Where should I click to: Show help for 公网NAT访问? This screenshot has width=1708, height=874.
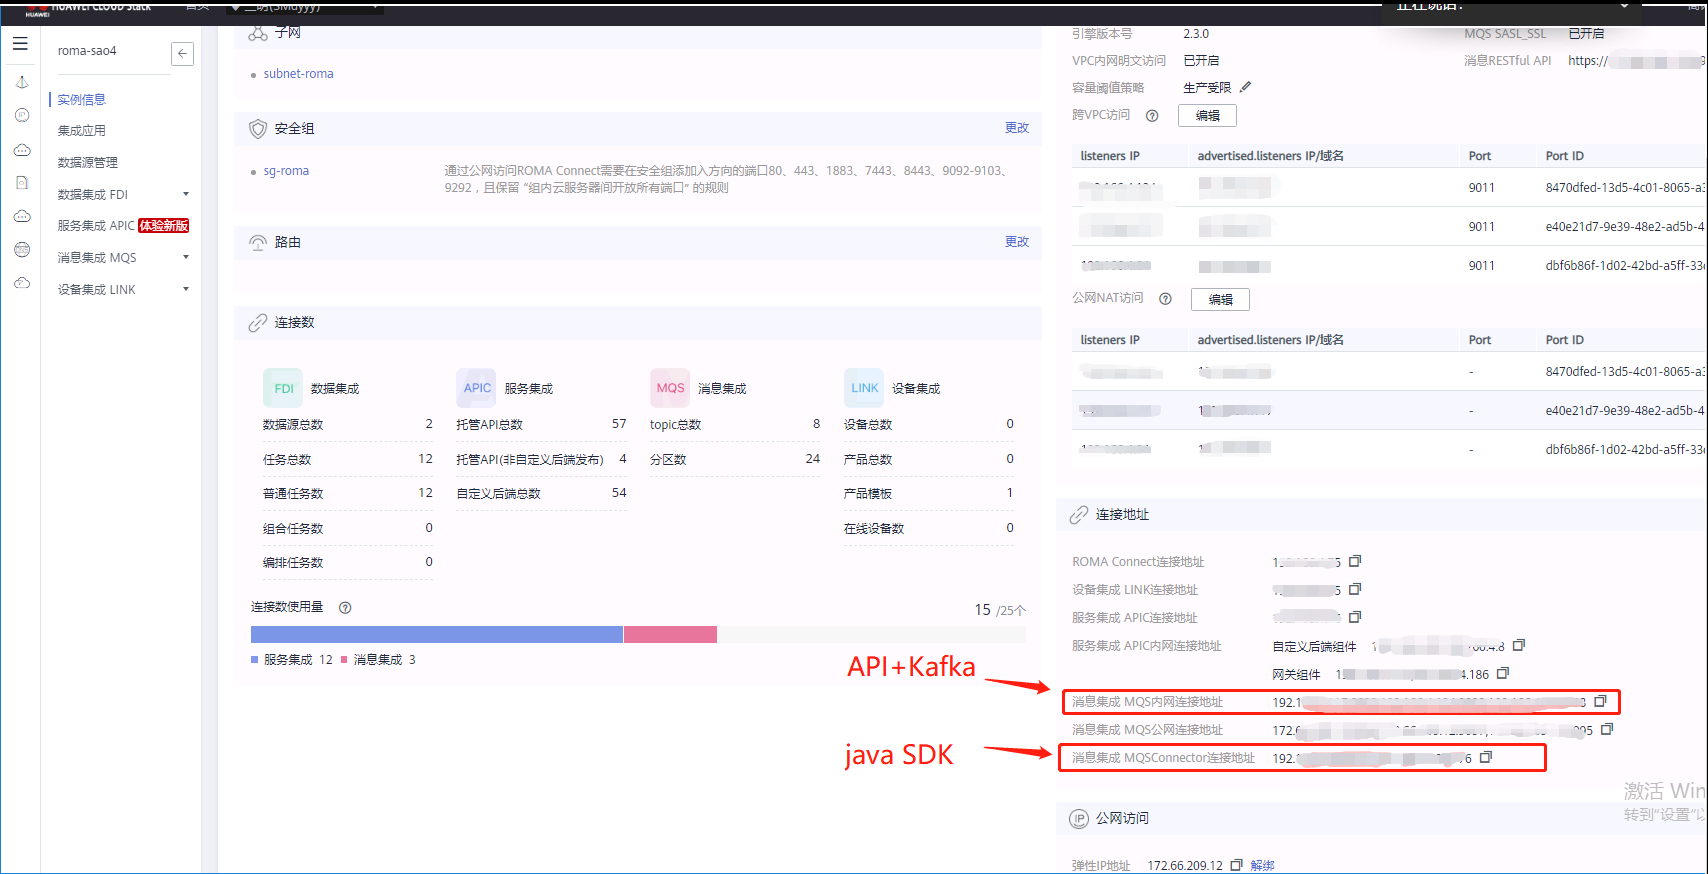(x=1165, y=298)
